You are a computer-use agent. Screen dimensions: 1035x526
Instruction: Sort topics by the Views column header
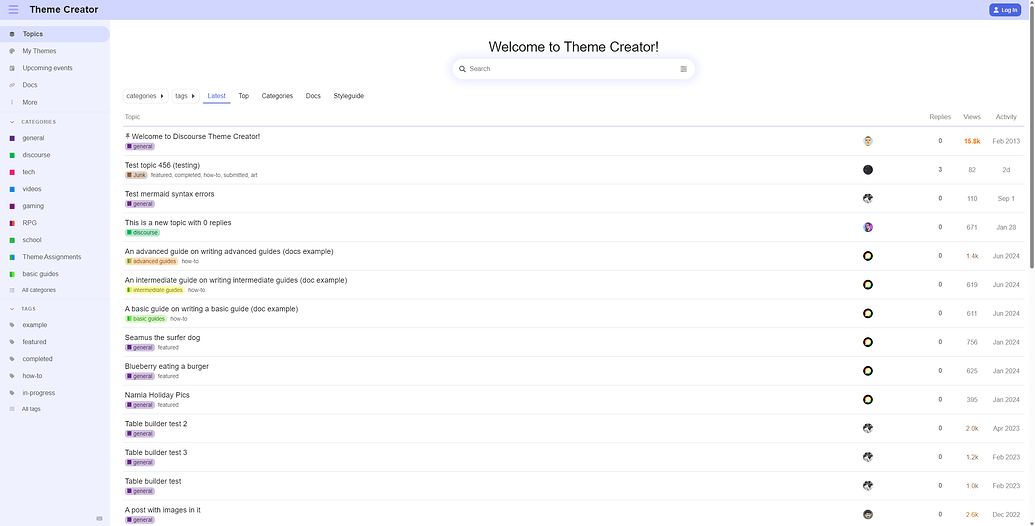971,117
